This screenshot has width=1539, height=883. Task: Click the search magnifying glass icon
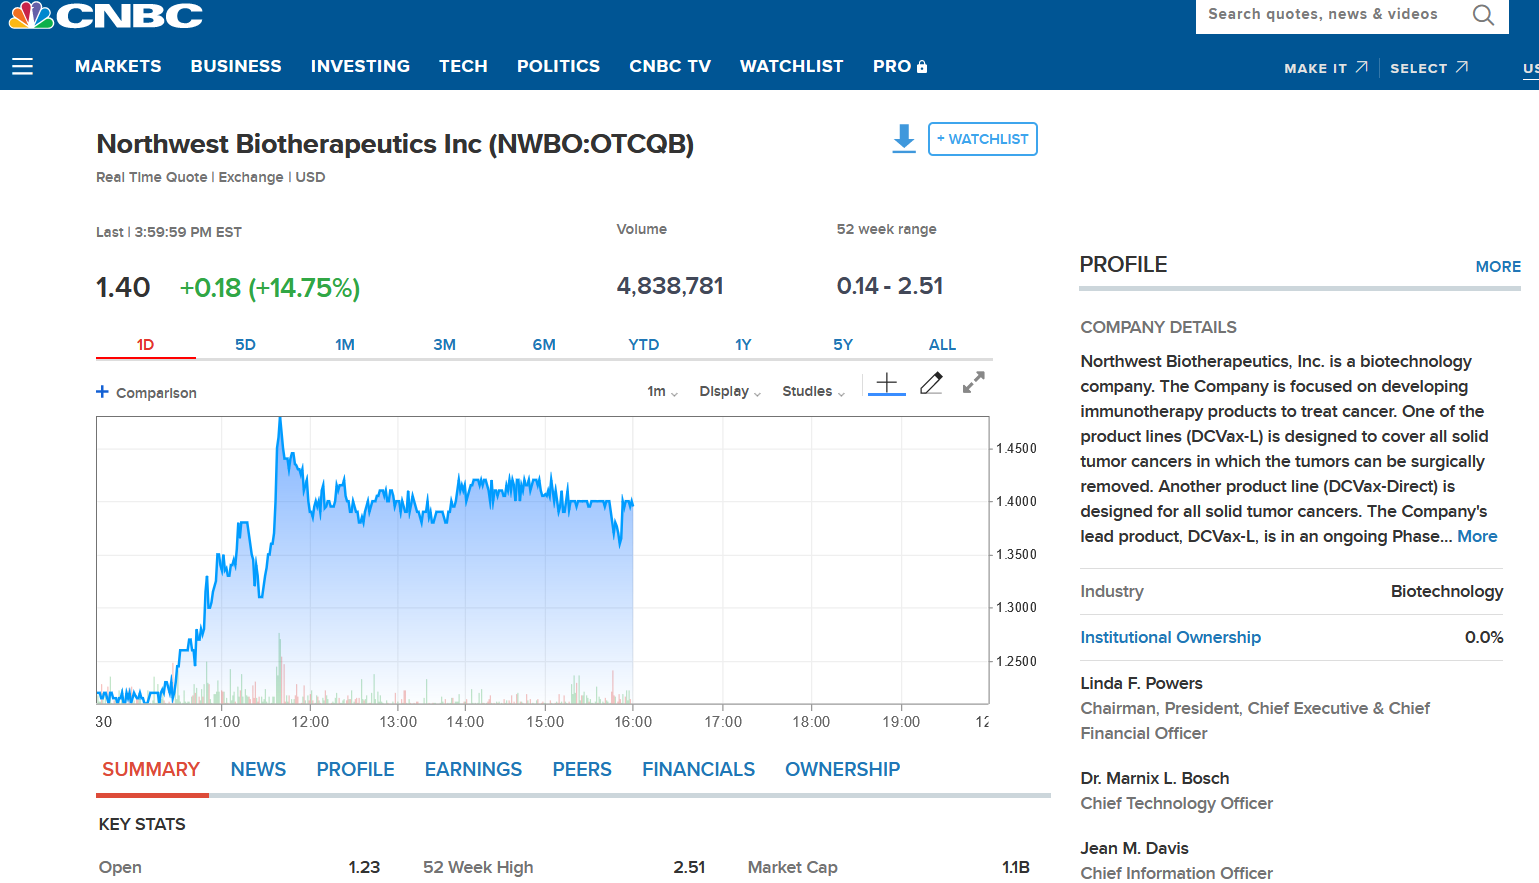[x=1483, y=15]
